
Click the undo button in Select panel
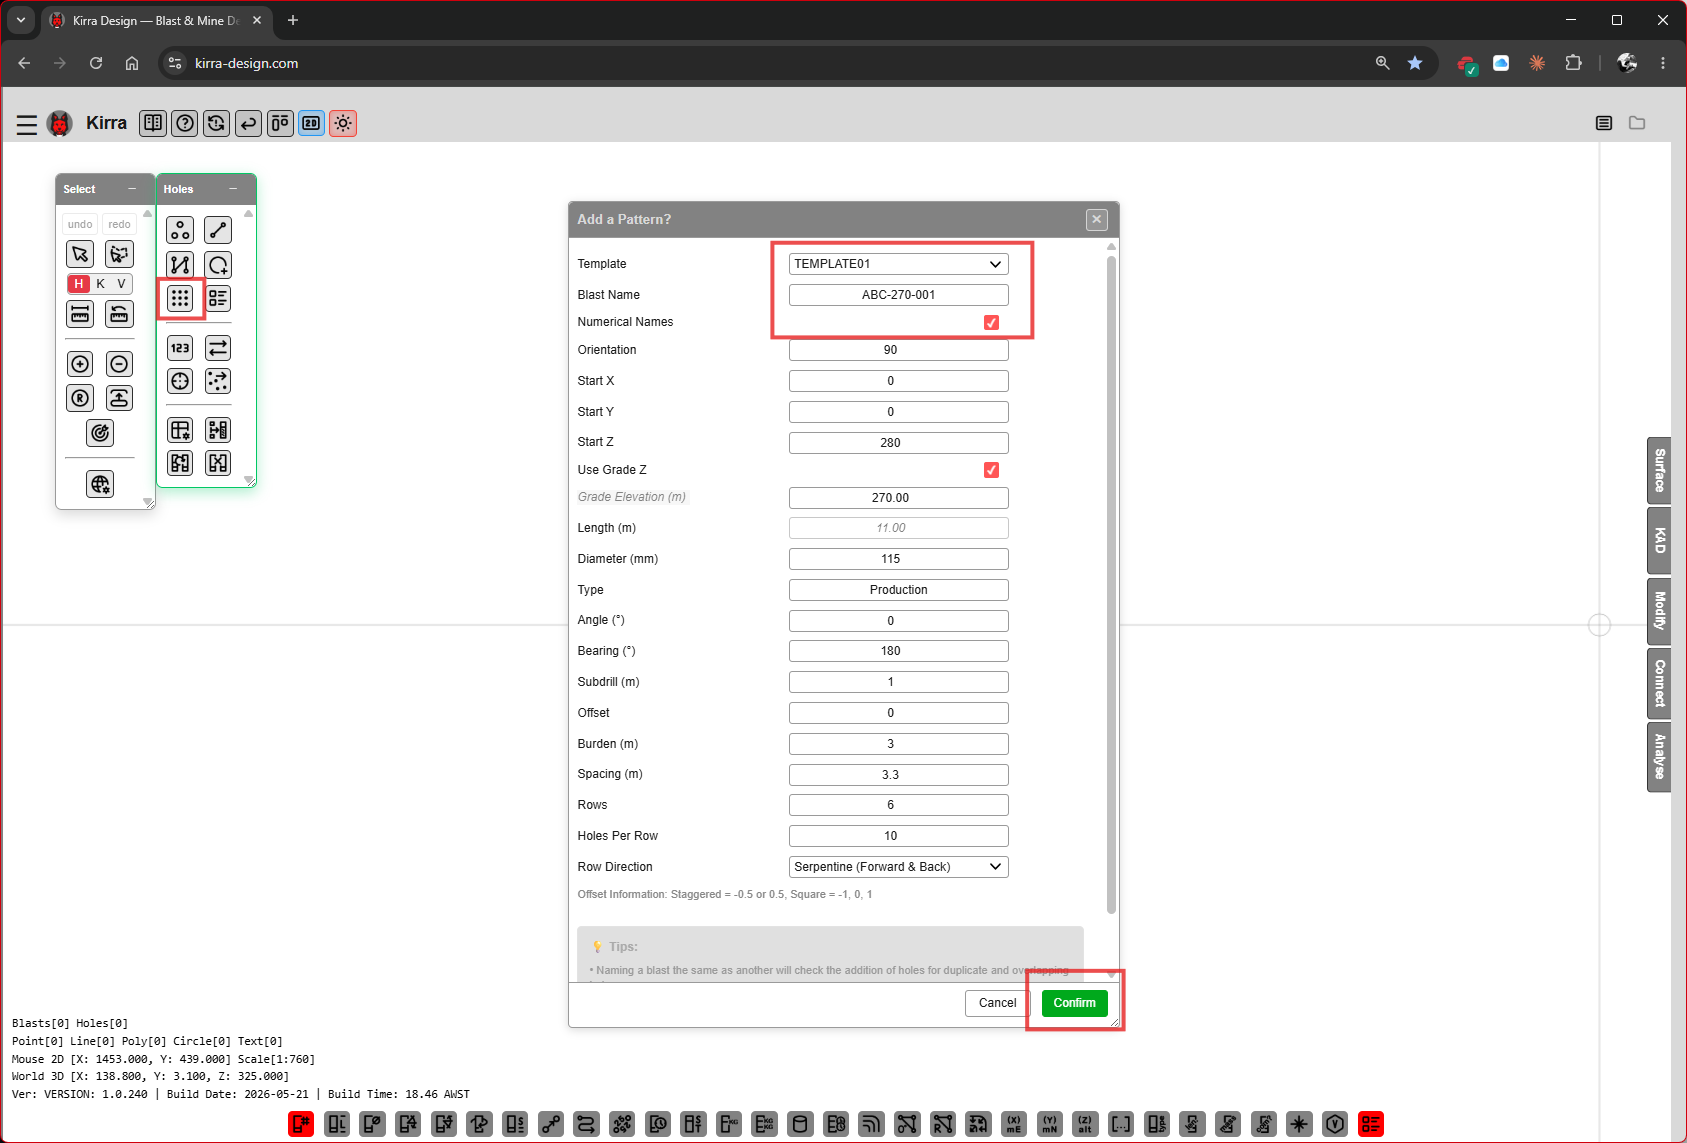click(80, 224)
